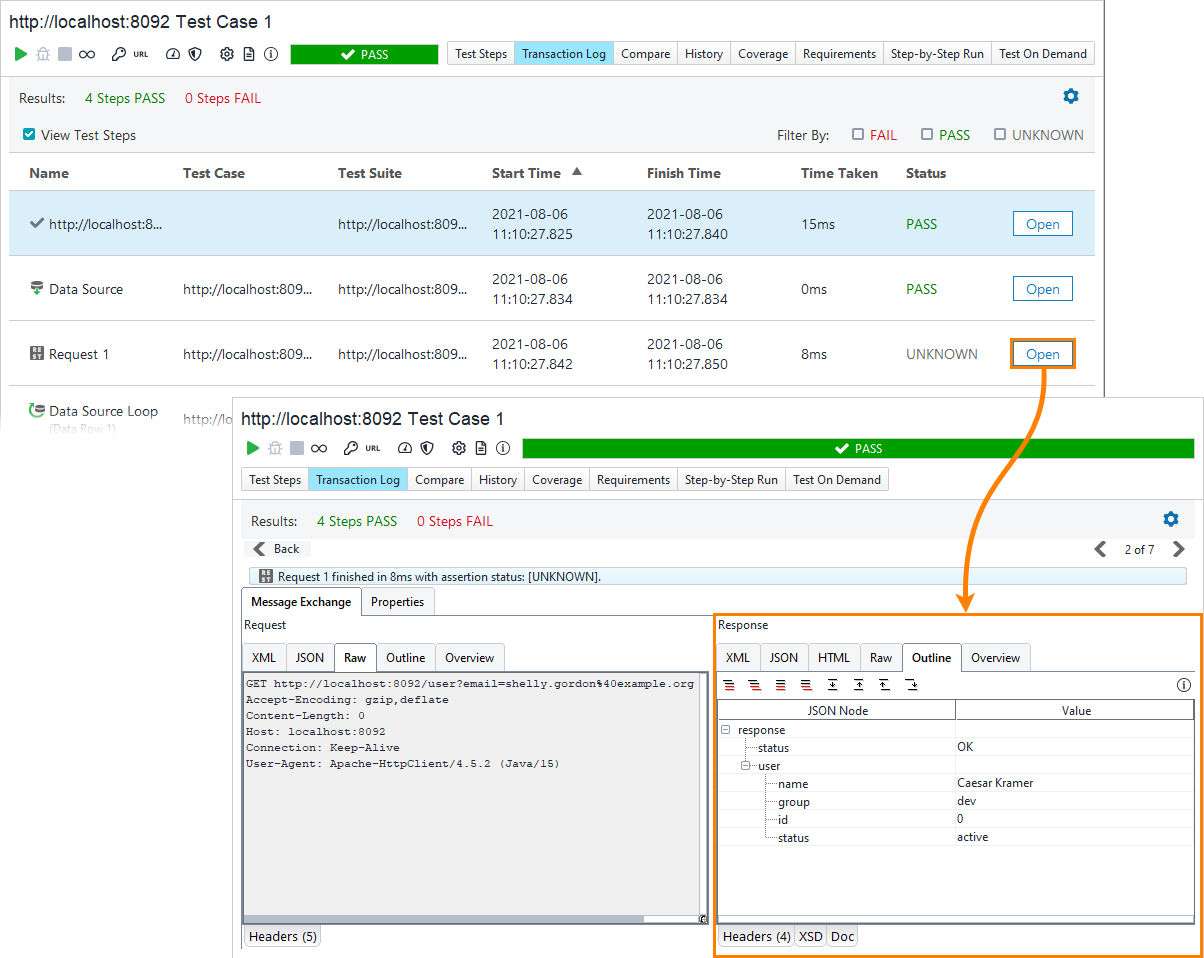This screenshot has height=958, width=1204.
Task: Go to next transaction with right arrow
Action: click(1178, 549)
